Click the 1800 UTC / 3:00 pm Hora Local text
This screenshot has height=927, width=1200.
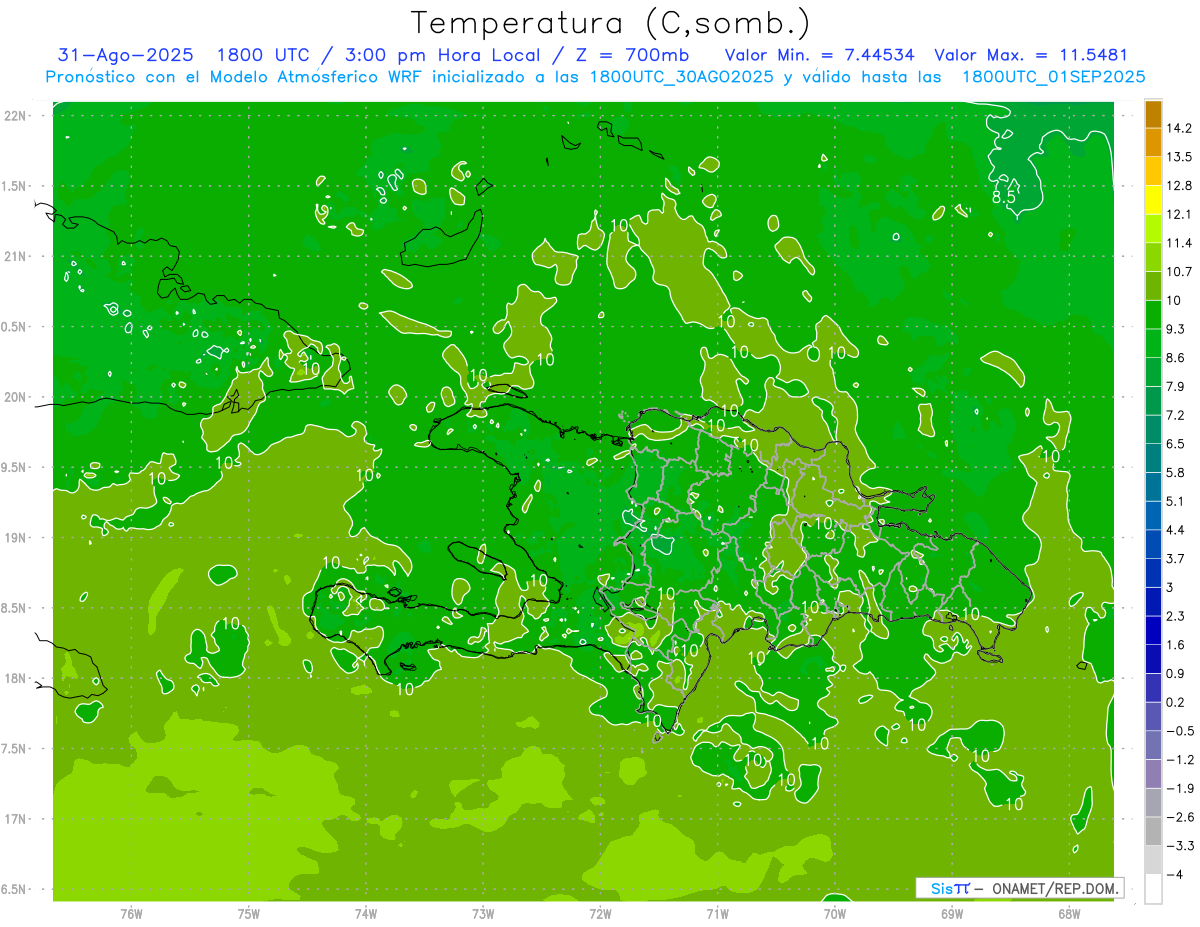378,55
